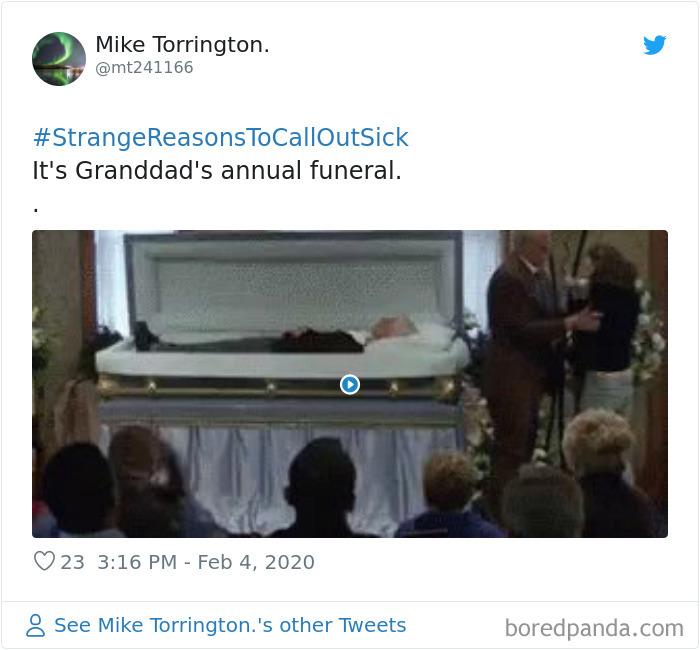Click the boredpanda.com watermark
This screenshot has height=650, width=700.
594,628
